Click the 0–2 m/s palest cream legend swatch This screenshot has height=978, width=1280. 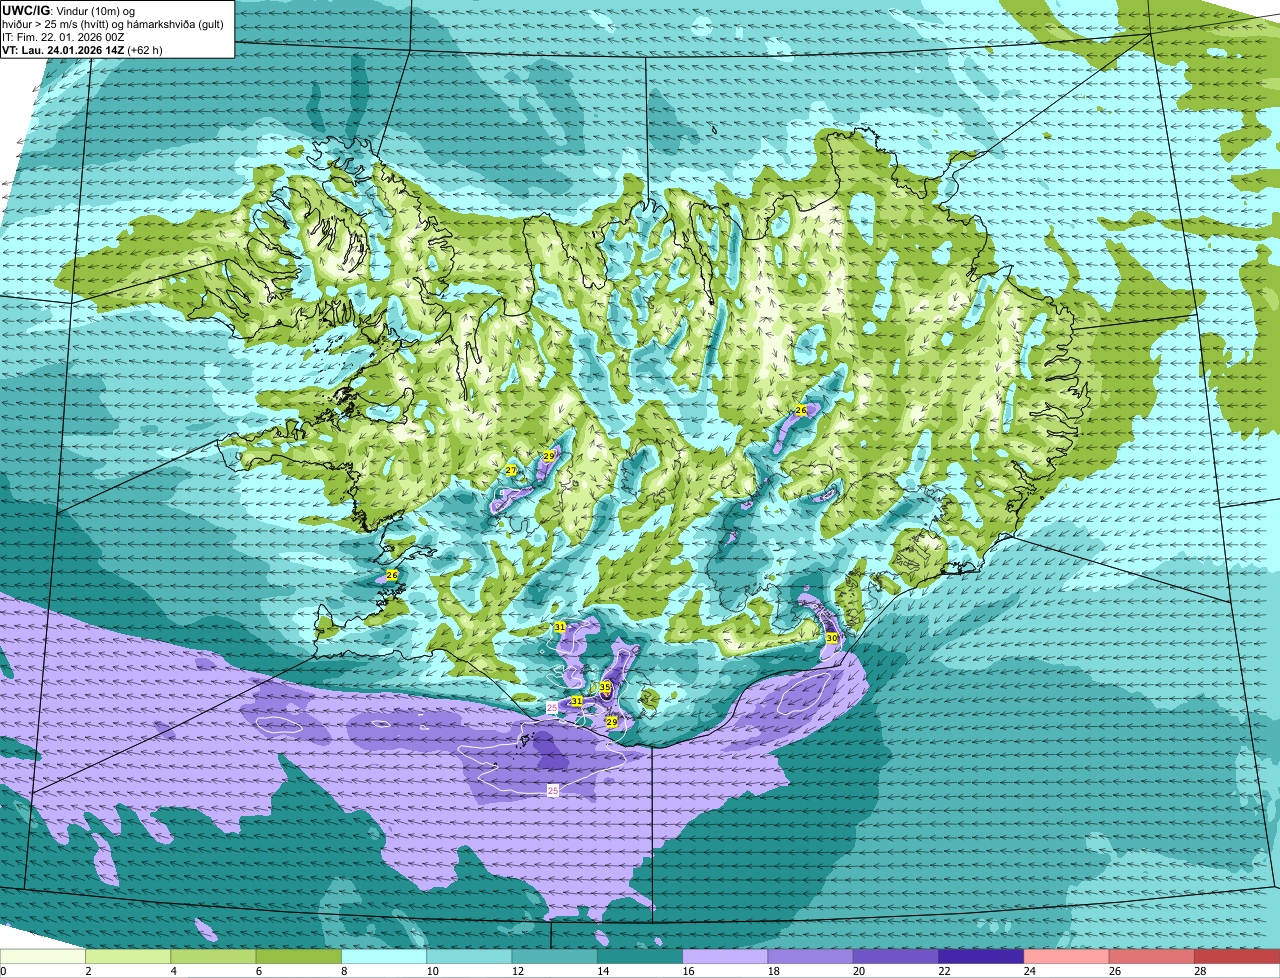click(x=43, y=956)
